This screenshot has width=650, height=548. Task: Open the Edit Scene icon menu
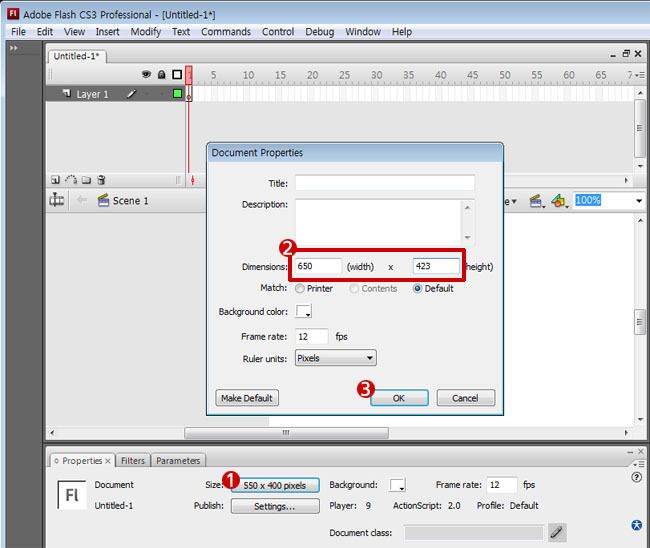(537, 201)
